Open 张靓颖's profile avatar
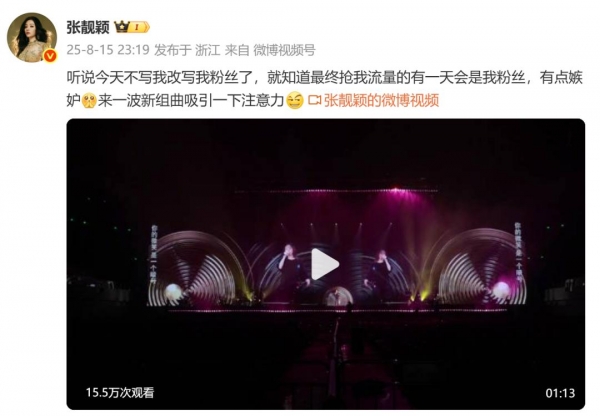This screenshot has height=416, width=600. [32, 37]
